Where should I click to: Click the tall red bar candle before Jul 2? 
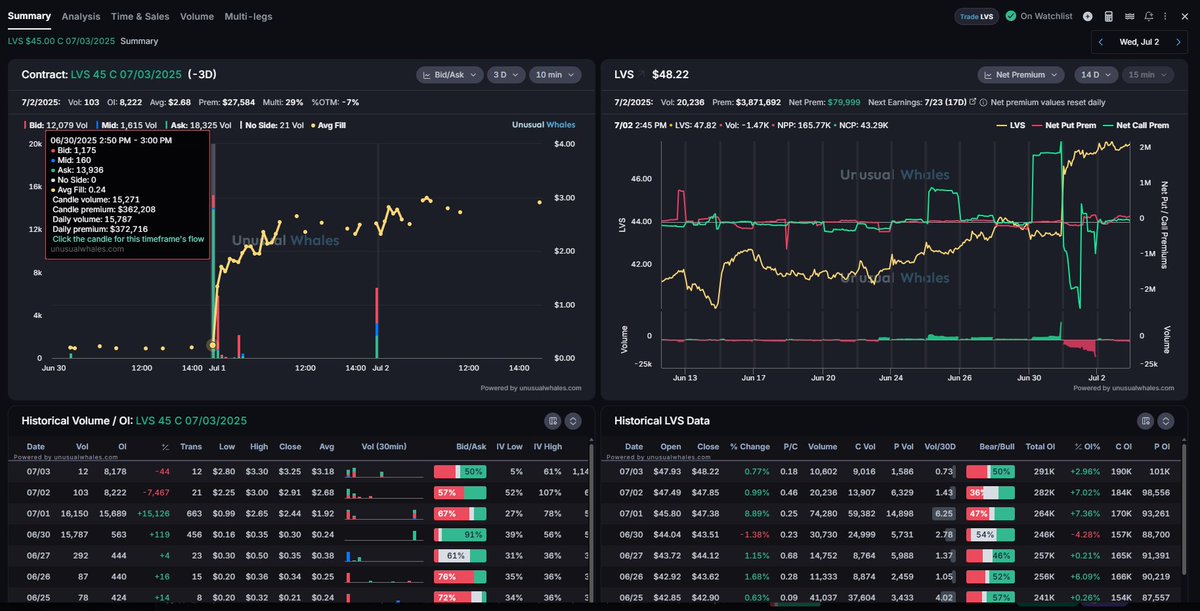(x=376, y=322)
